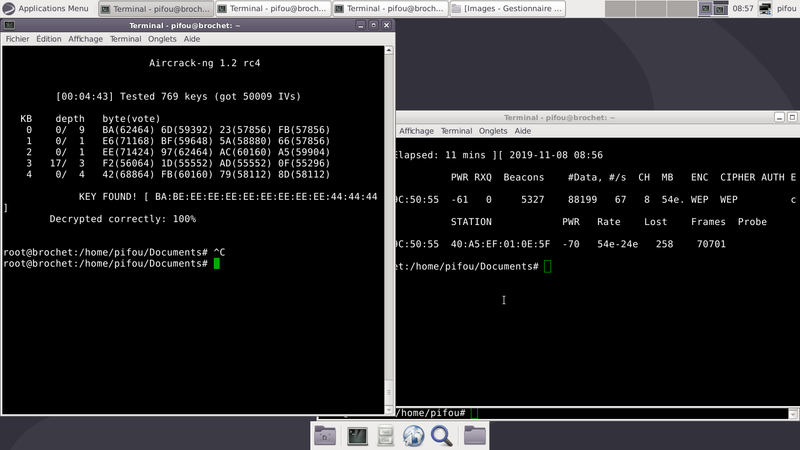Click the green cursor in the aircrack terminal
The width and height of the screenshot is (800, 450).
[217, 264]
